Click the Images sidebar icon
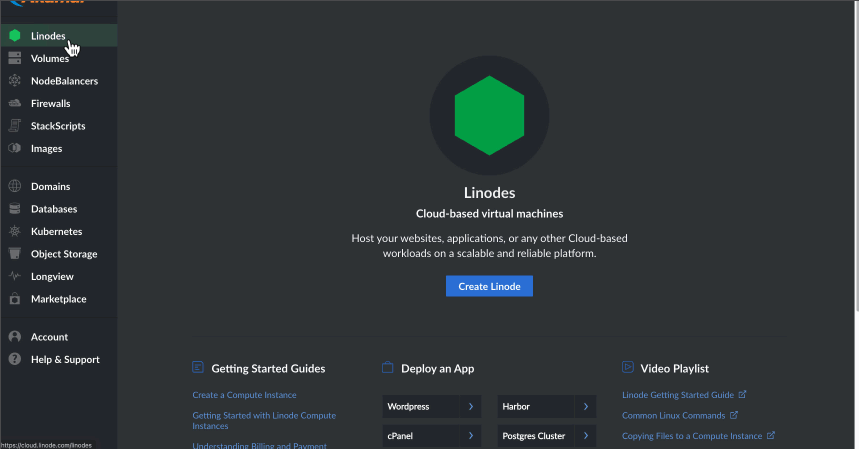This screenshot has width=859, height=449. 14,149
